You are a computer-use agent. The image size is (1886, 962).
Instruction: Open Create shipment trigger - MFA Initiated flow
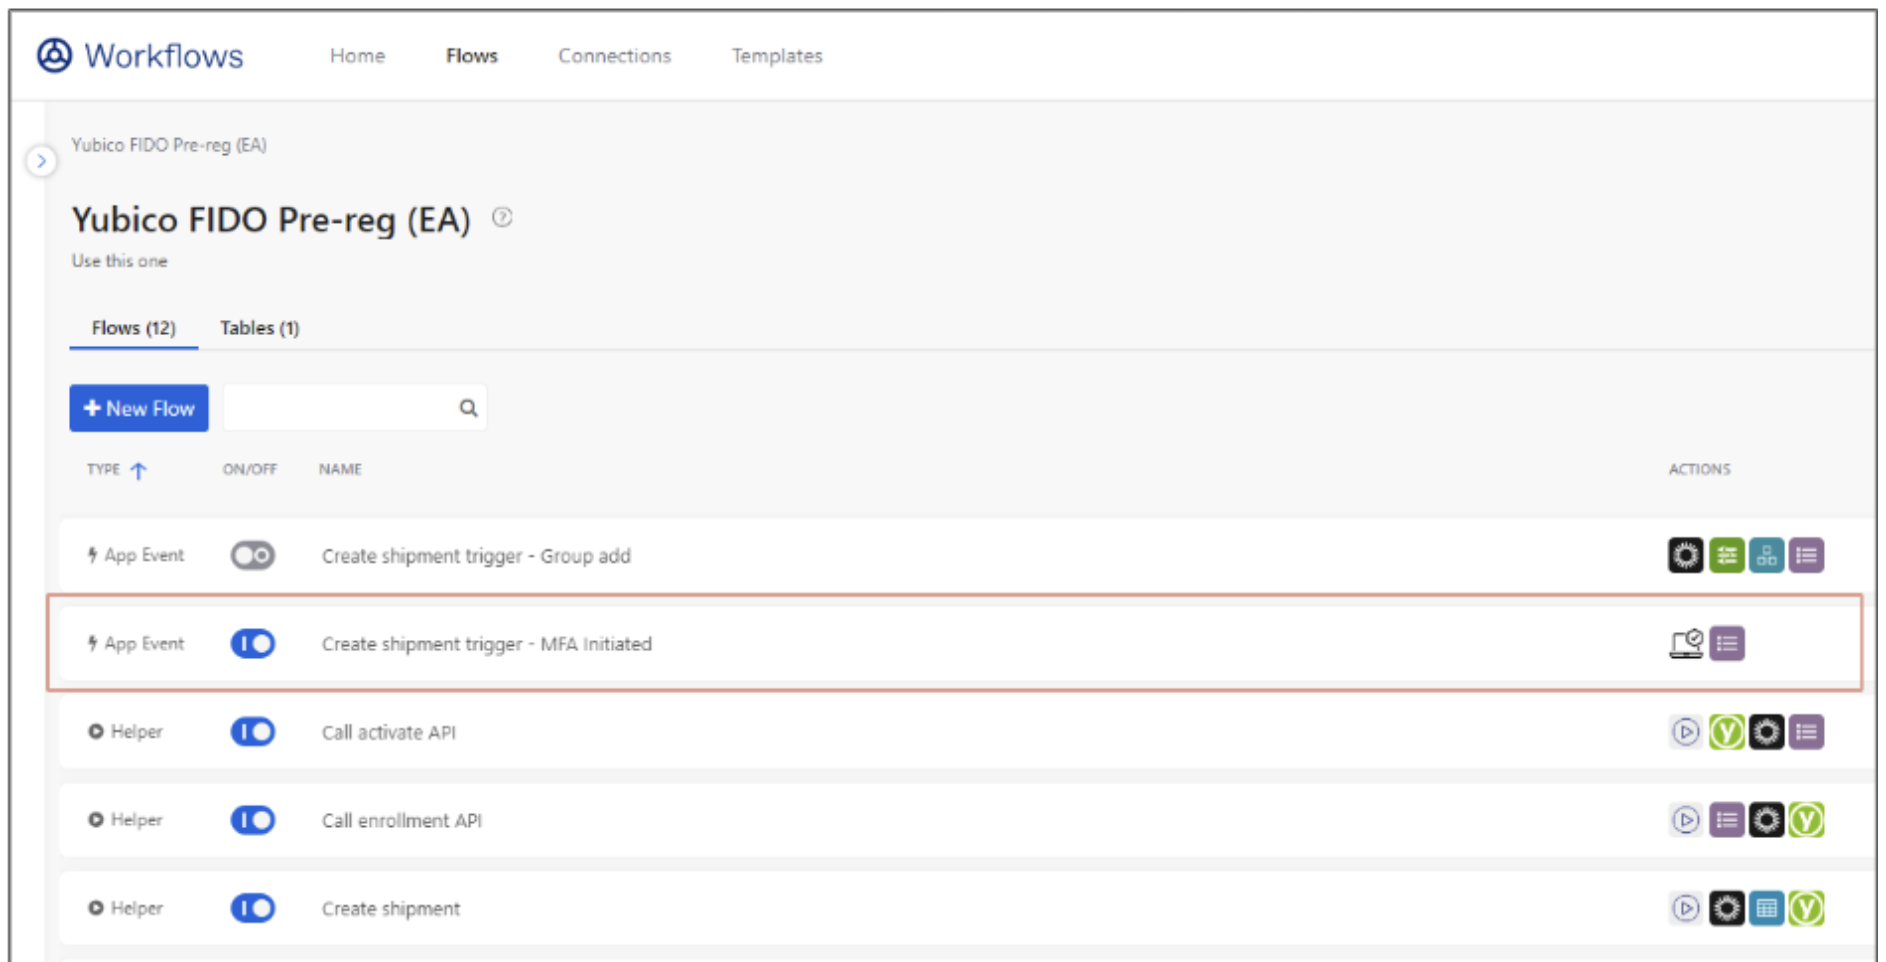[486, 644]
